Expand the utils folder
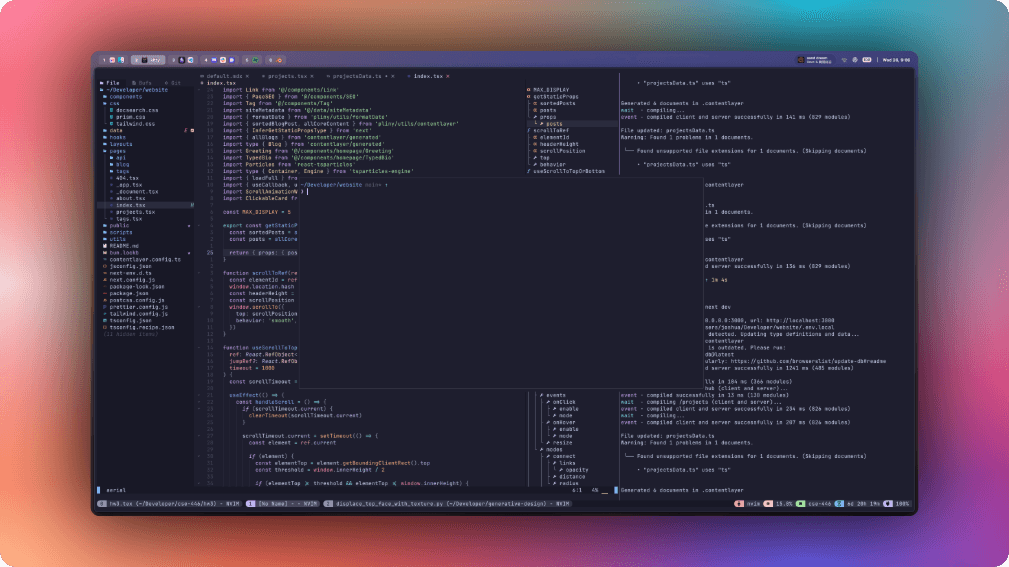Image resolution: width=1009 pixels, height=567 pixels. (117, 239)
